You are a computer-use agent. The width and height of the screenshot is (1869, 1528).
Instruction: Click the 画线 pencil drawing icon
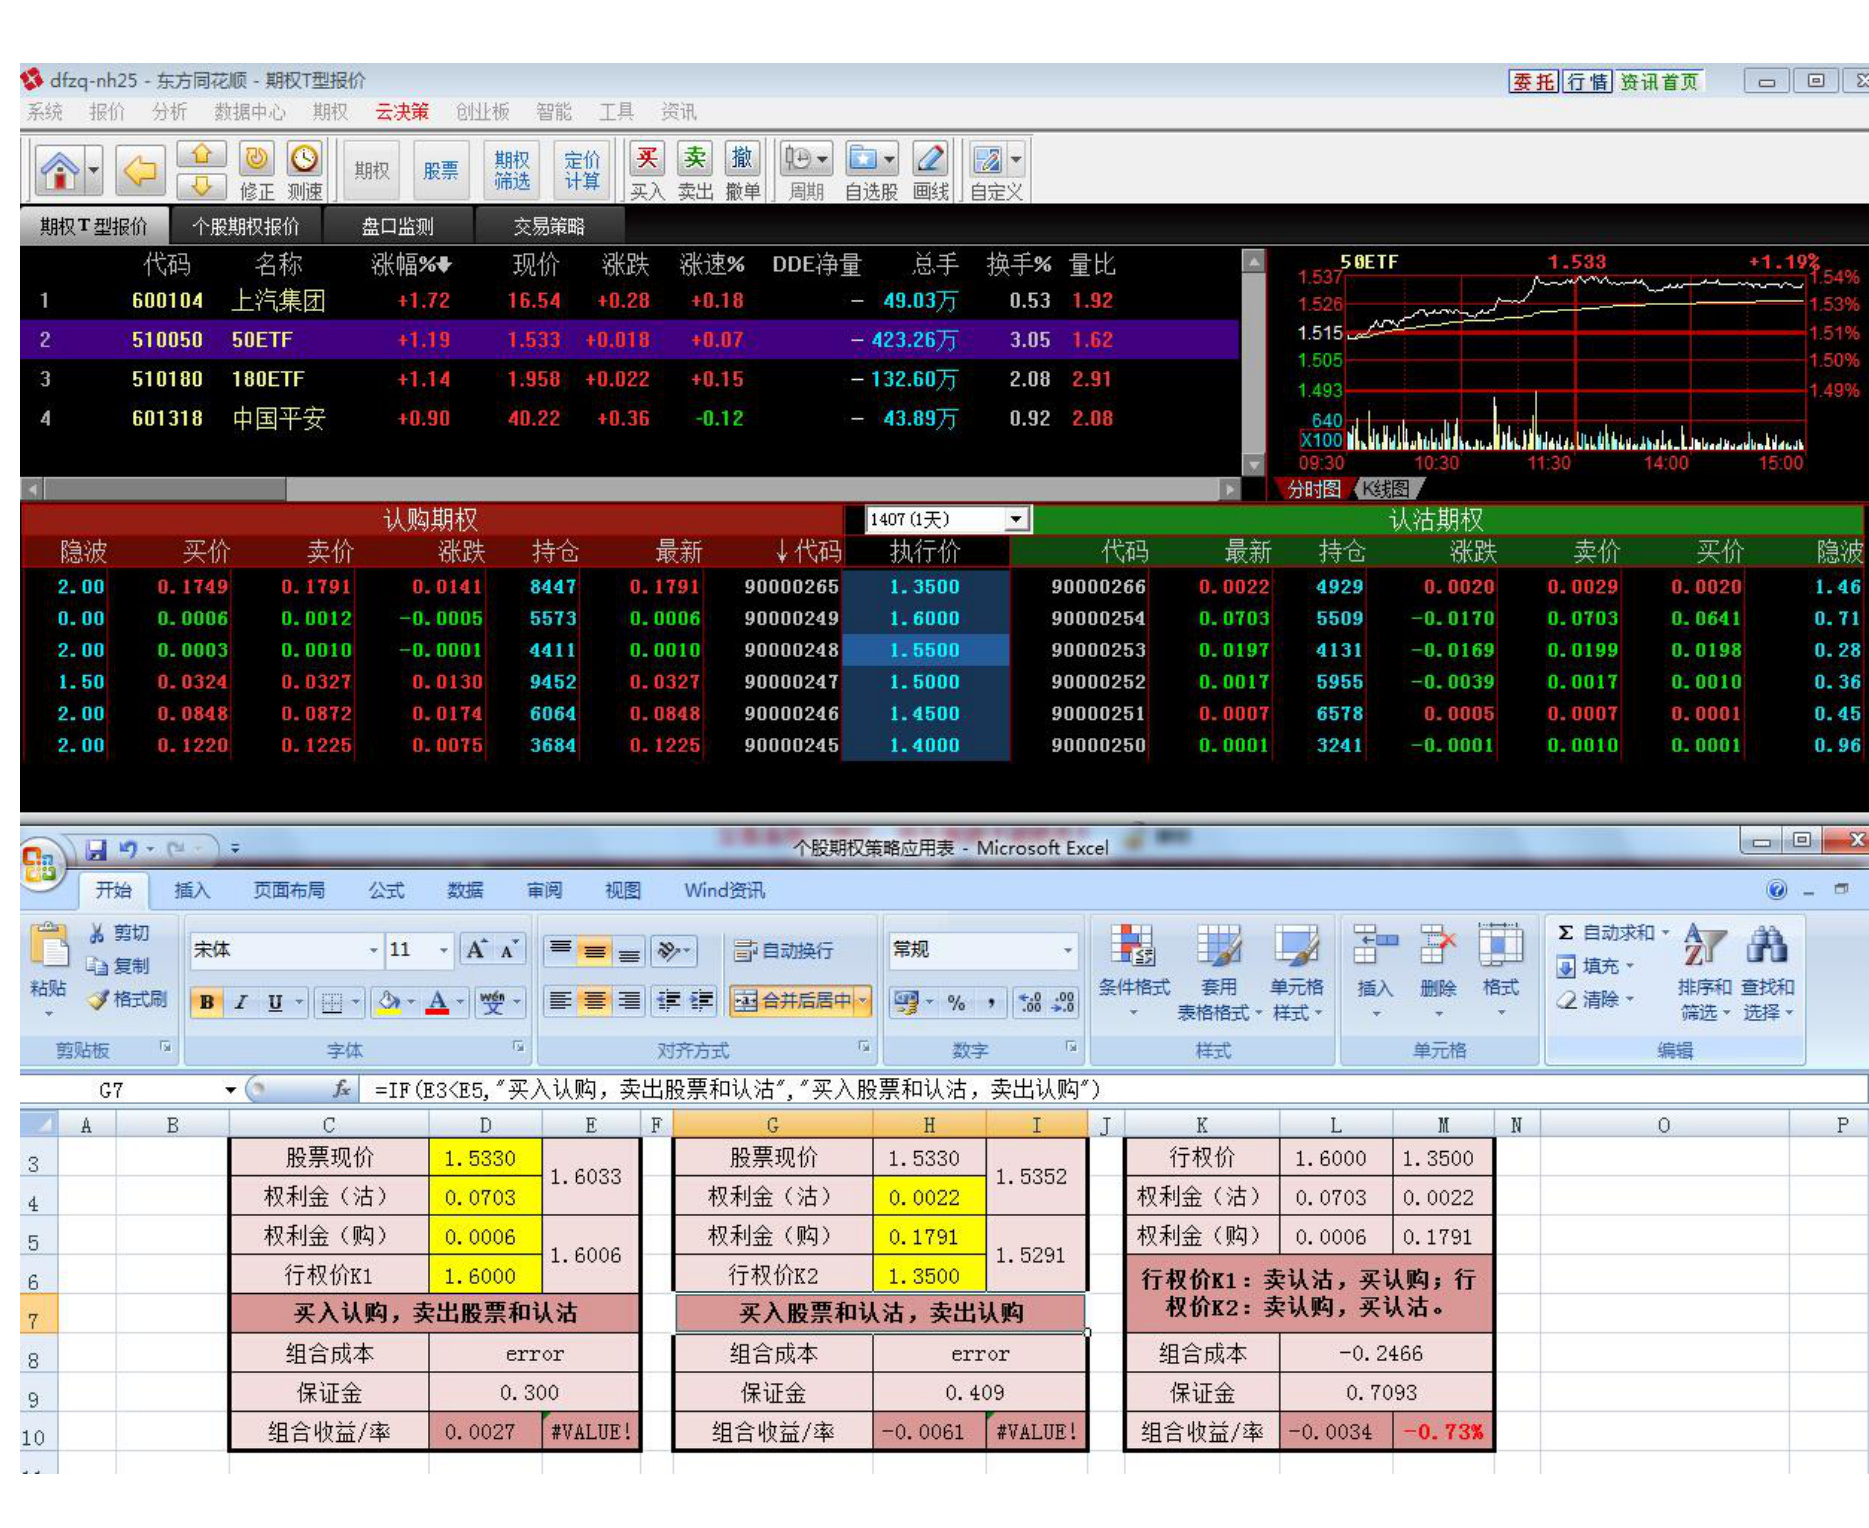click(x=930, y=159)
